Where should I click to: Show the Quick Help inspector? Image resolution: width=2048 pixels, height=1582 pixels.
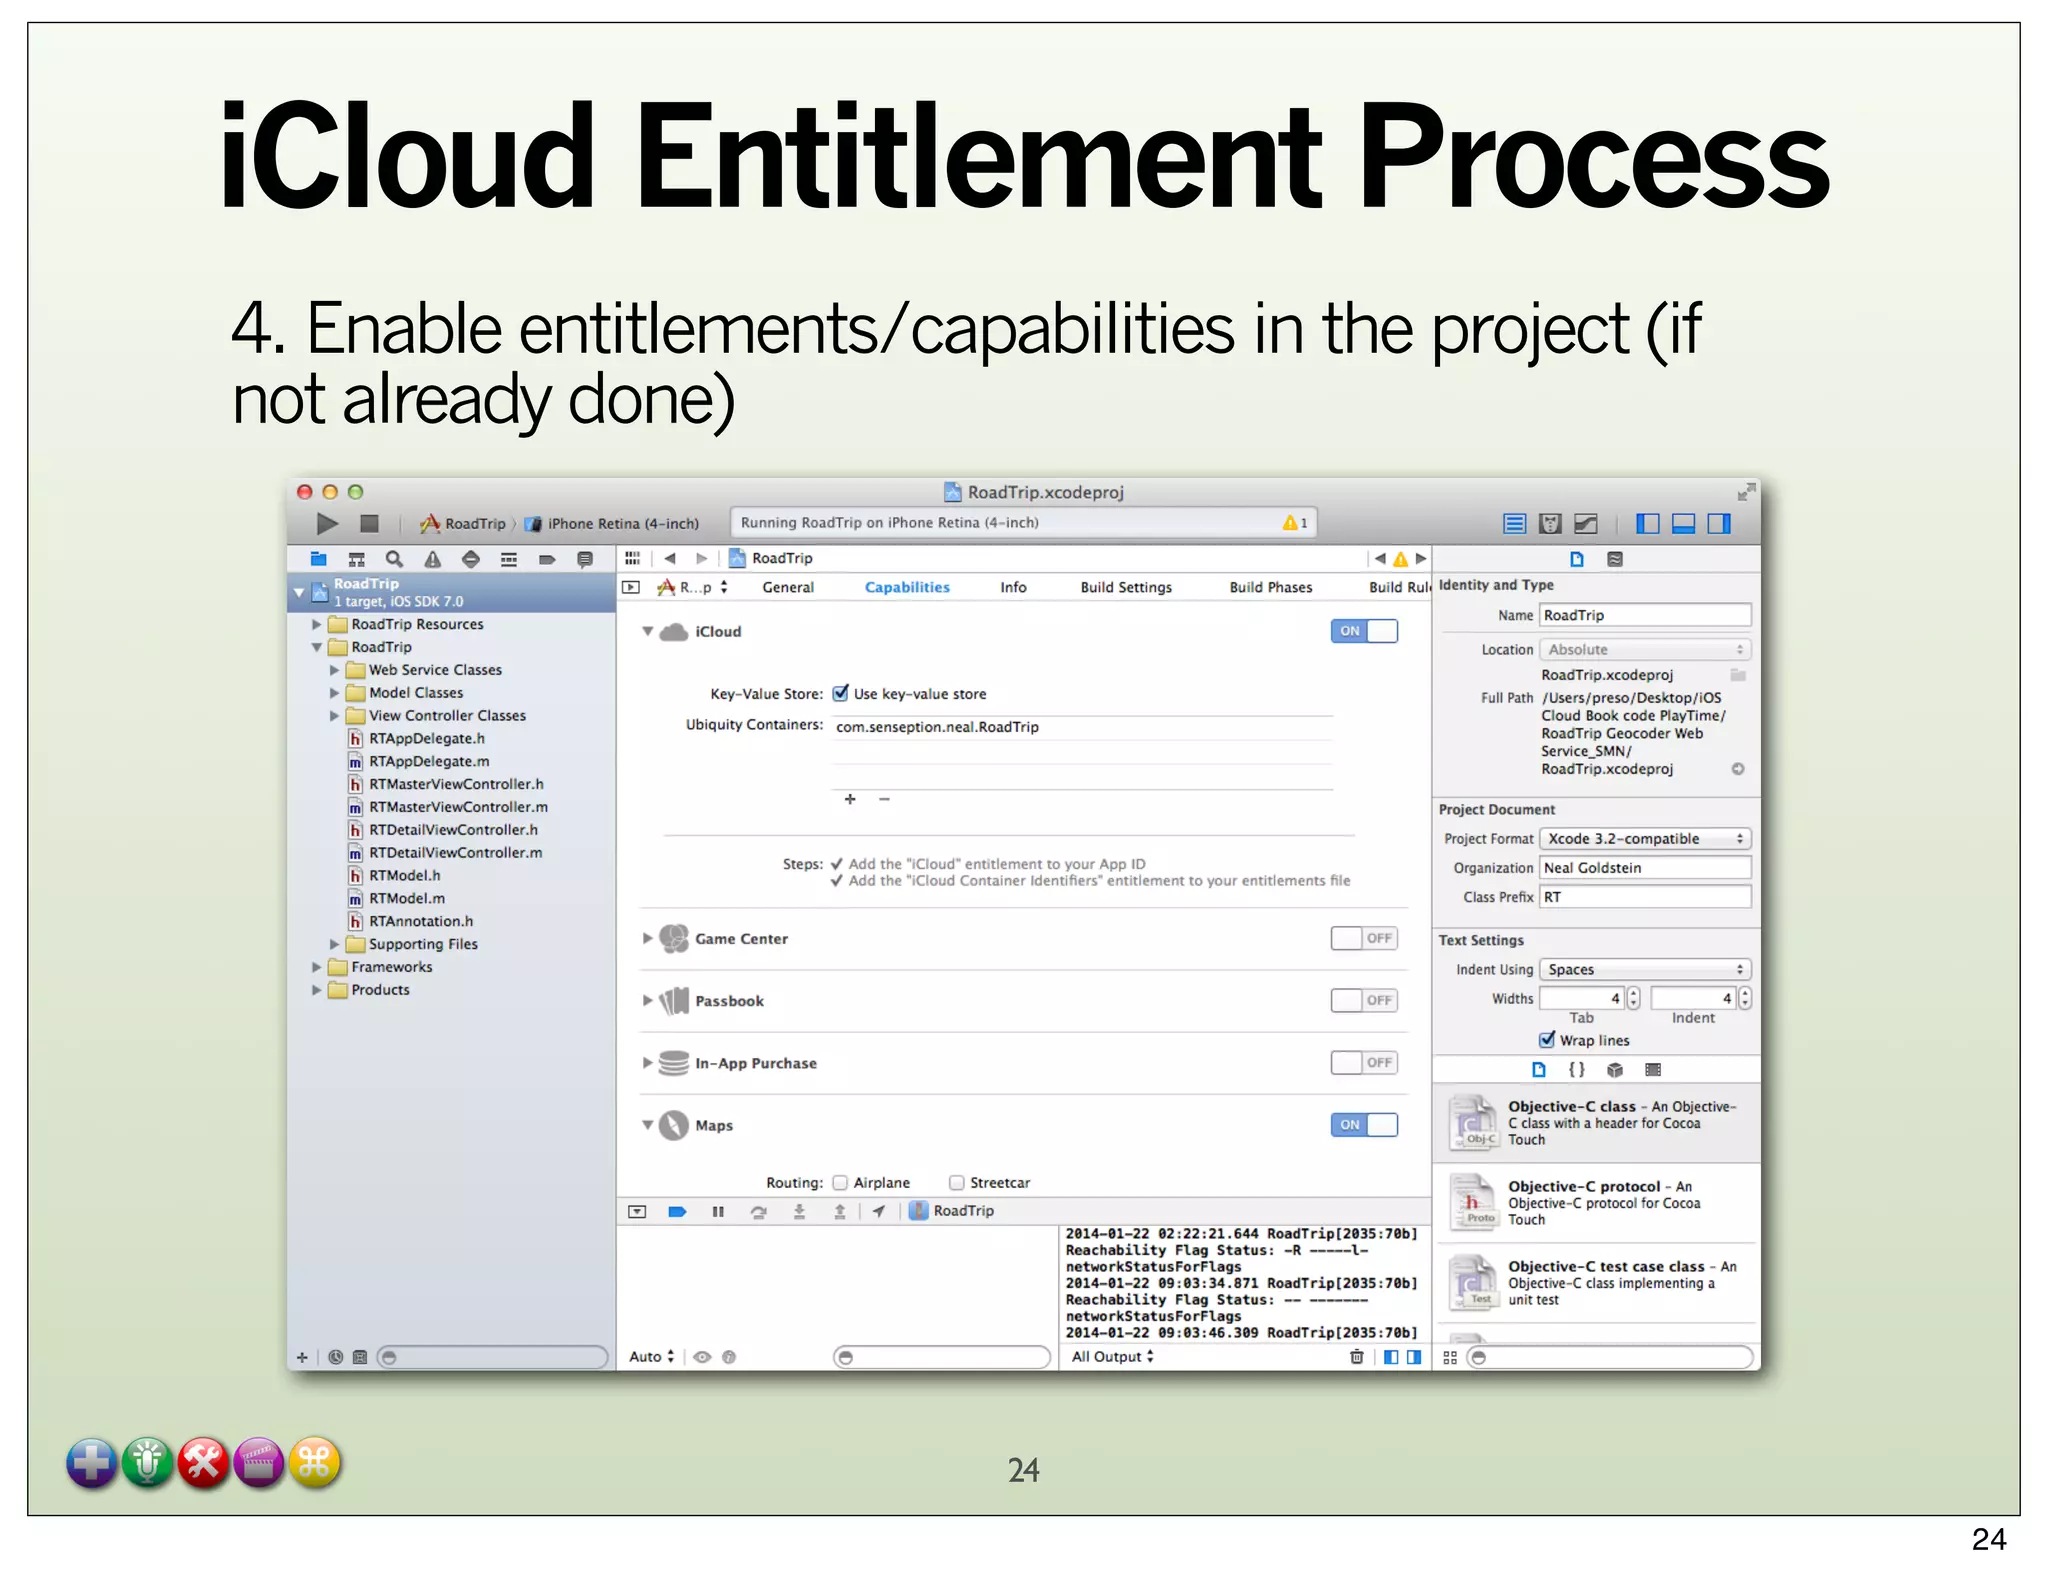[1615, 559]
